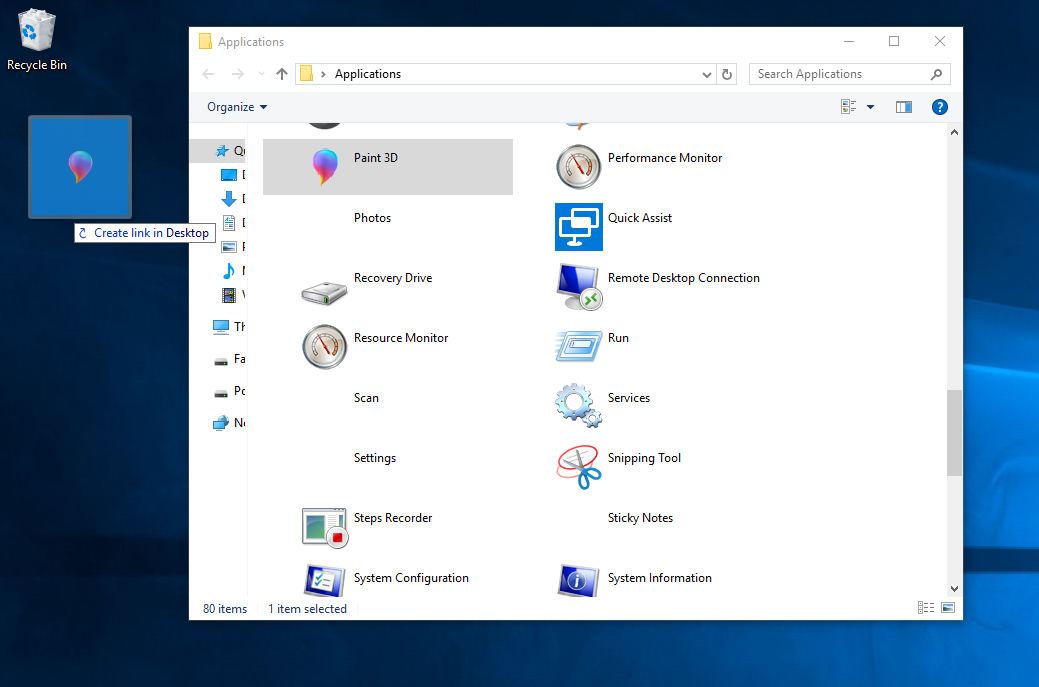Select the Steps Recorder icon
1039x687 pixels.
click(x=325, y=527)
